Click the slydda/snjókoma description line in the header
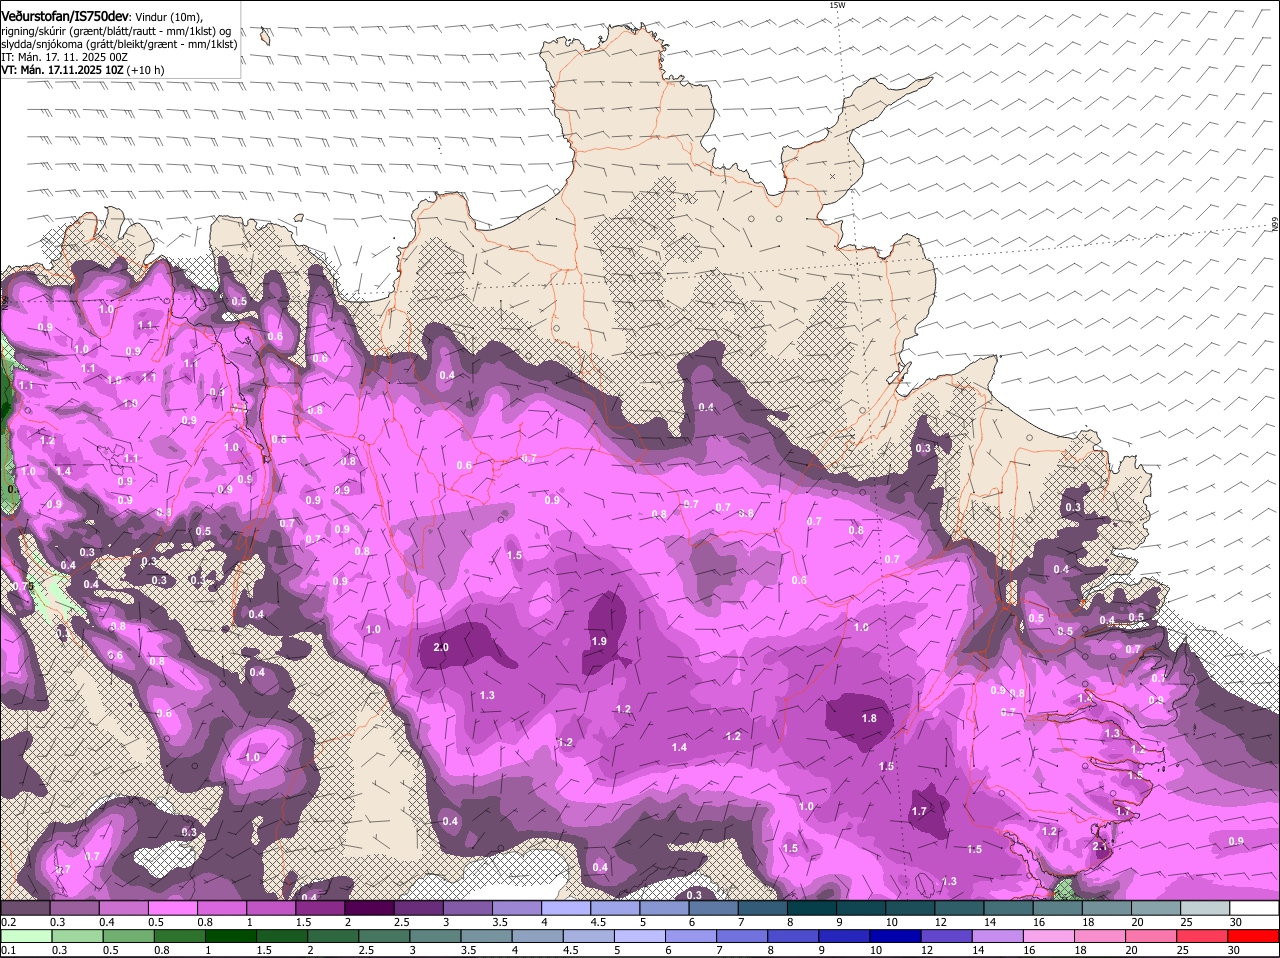This screenshot has height=958, width=1280. point(119,44)
